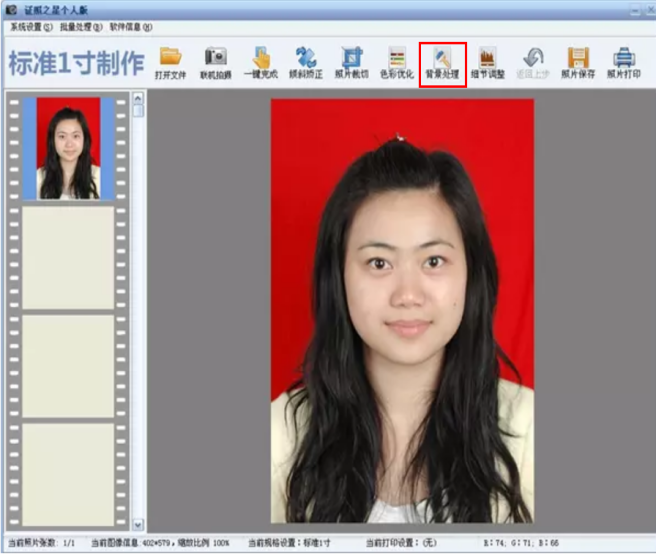Click status text 当前照片张数: 1/1
657x554 pixels.
41,543
